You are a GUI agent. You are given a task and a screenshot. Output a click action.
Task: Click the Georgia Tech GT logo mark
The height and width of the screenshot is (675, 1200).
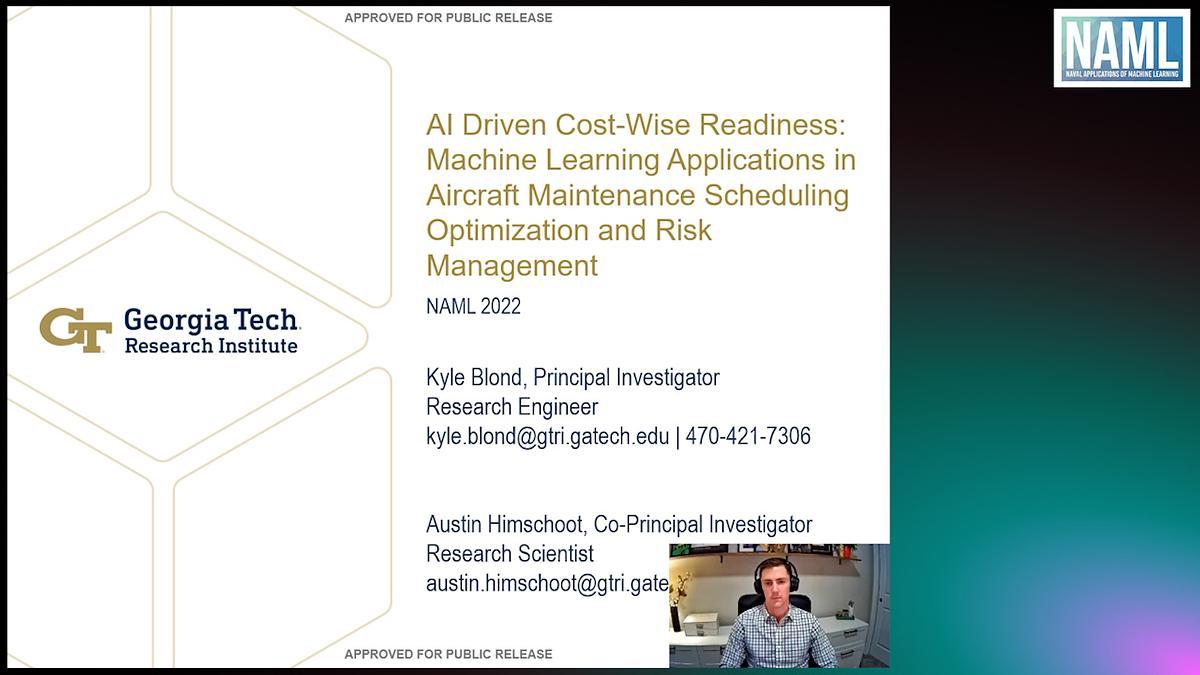click(75, 330)
